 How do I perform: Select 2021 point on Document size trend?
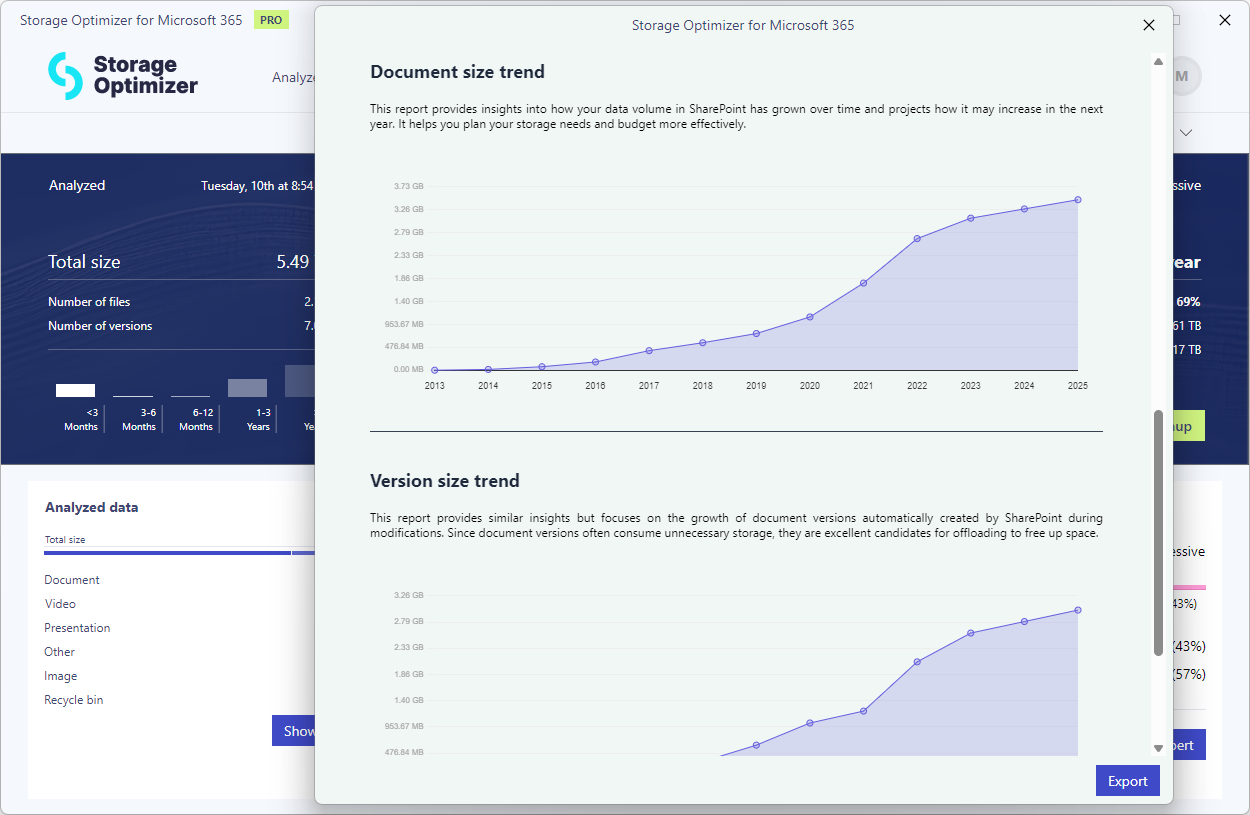point(863,283)
